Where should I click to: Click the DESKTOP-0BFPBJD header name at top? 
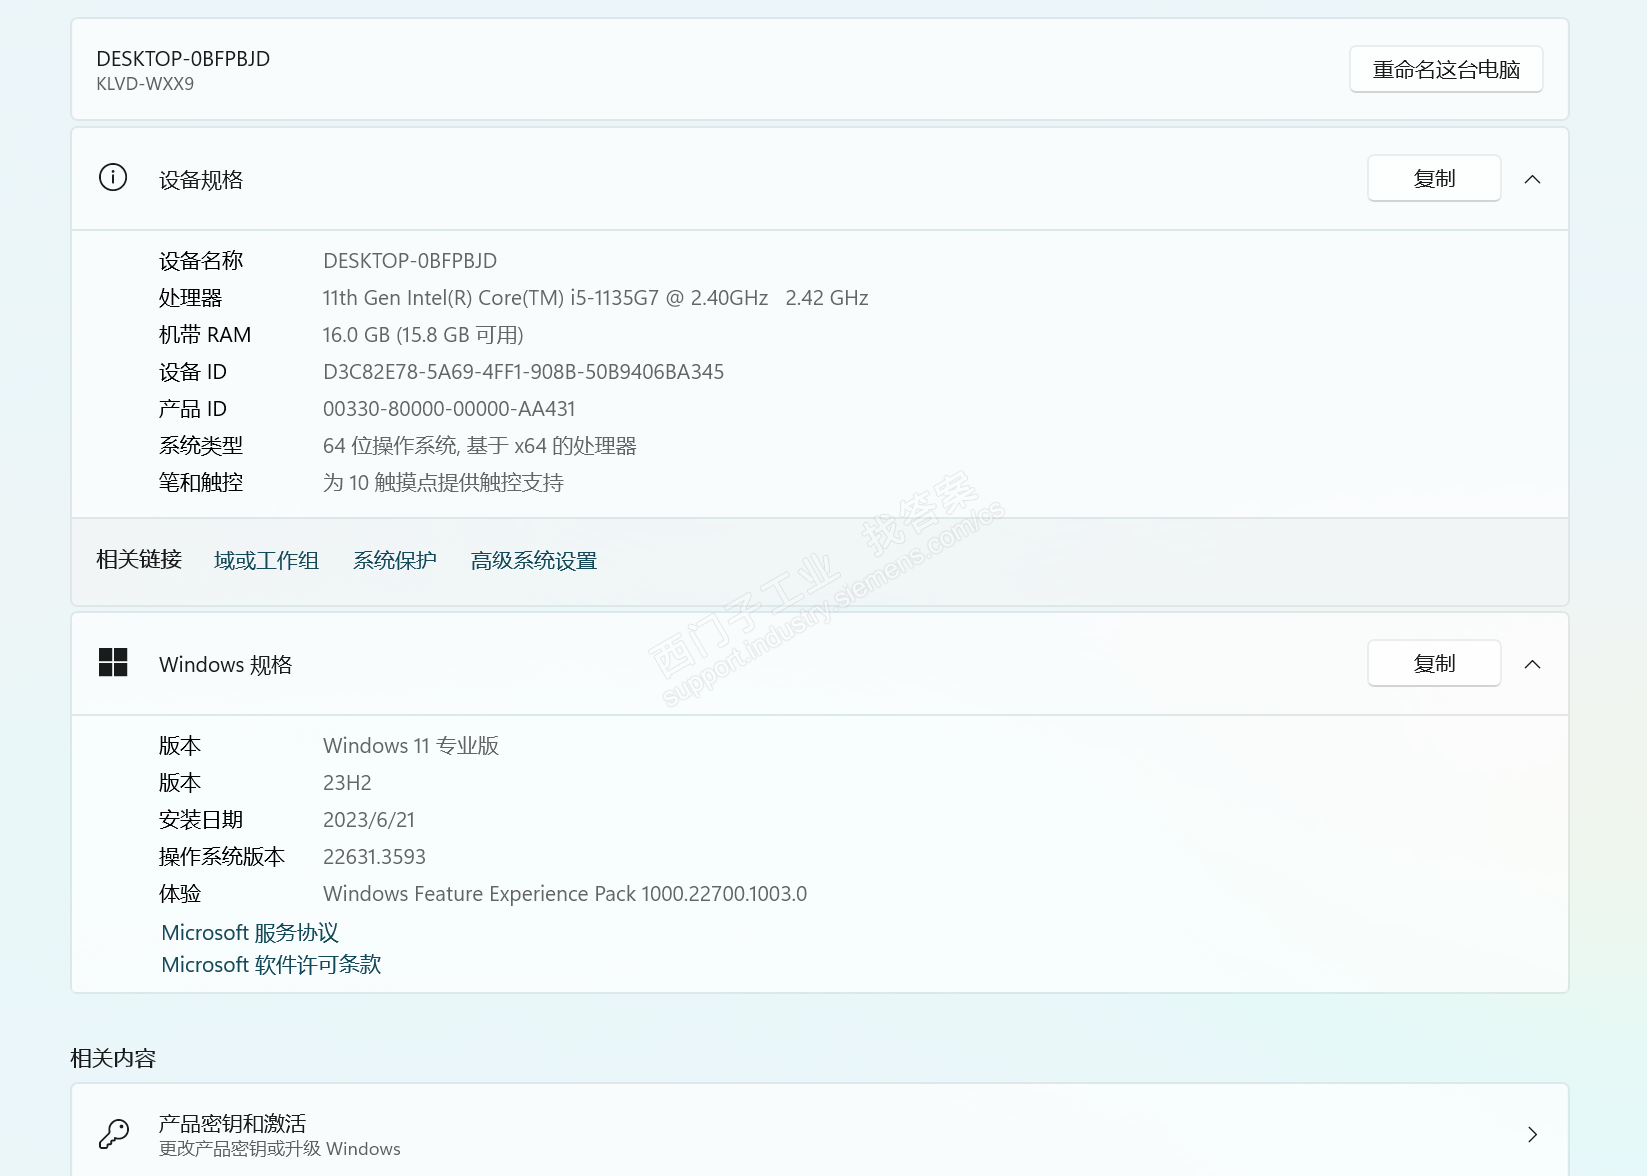click(x=183, y=59)
